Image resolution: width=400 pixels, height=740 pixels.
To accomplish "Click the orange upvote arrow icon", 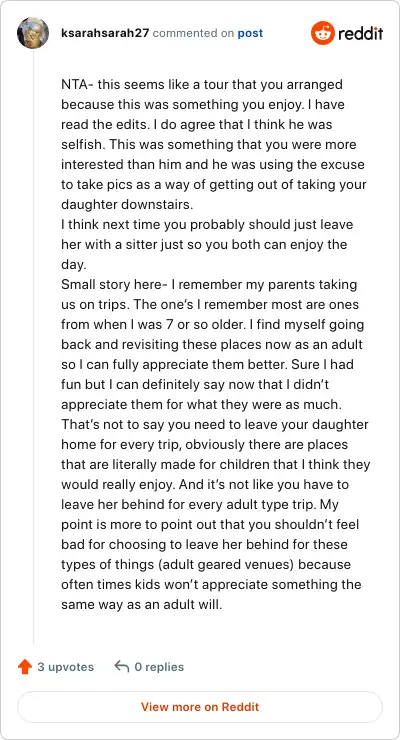I will tap(25, 667).
